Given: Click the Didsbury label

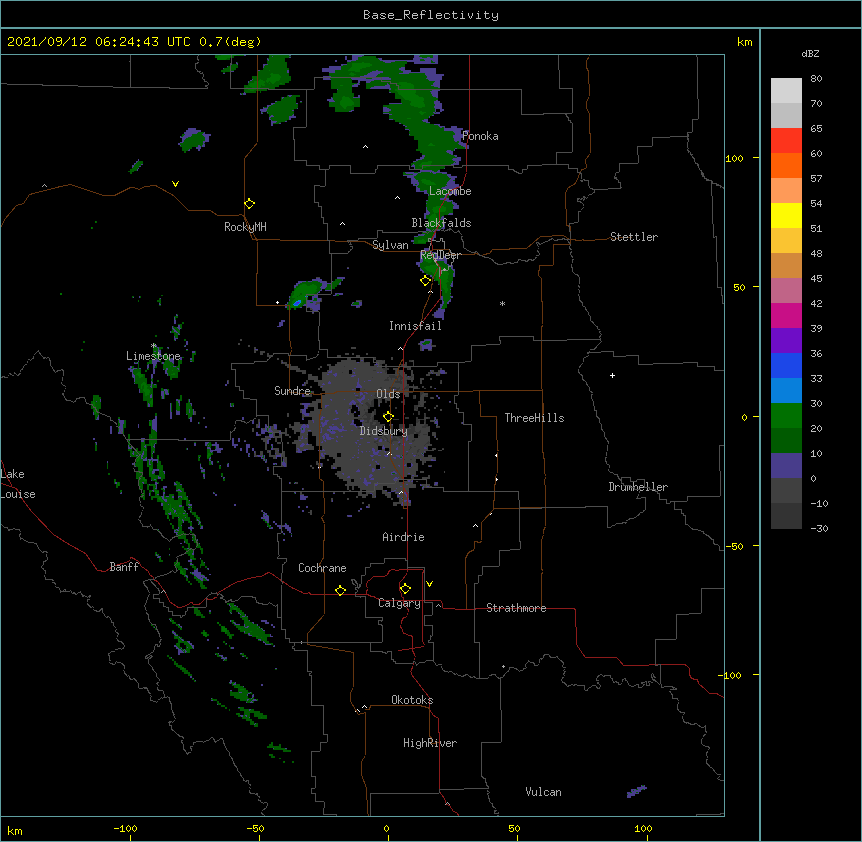Looking at the screenshot, I should 384,431.
